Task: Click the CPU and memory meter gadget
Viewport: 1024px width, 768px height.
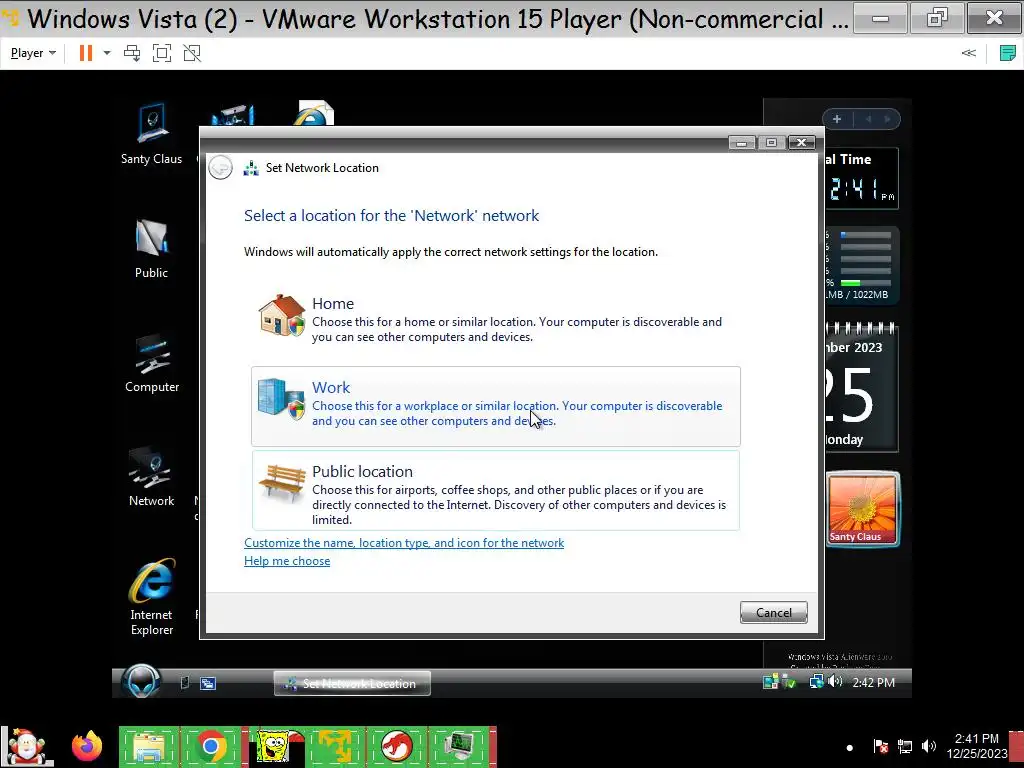Action: coord(861,266)
